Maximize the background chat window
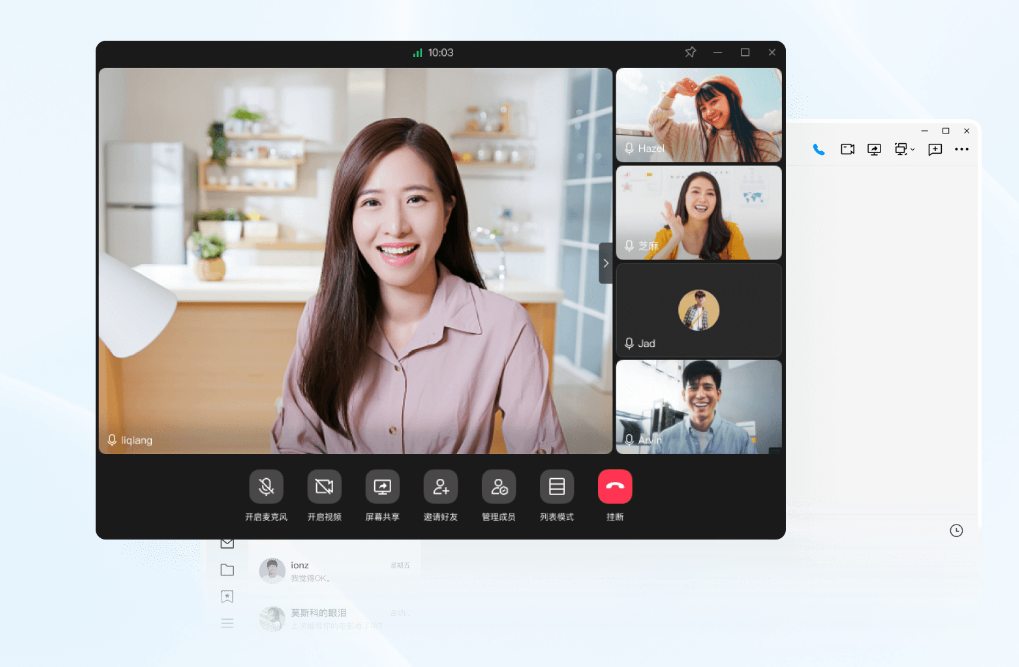This screenshot has height=667, width=1019. 946,131
